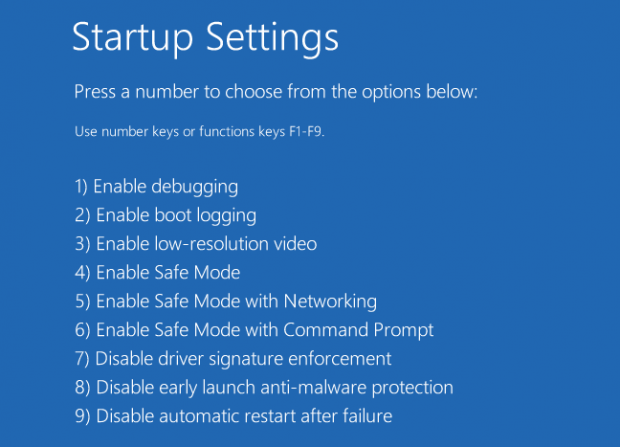Click the 'Use number keys' hint text
620x447 pixels.
point(200,131)
